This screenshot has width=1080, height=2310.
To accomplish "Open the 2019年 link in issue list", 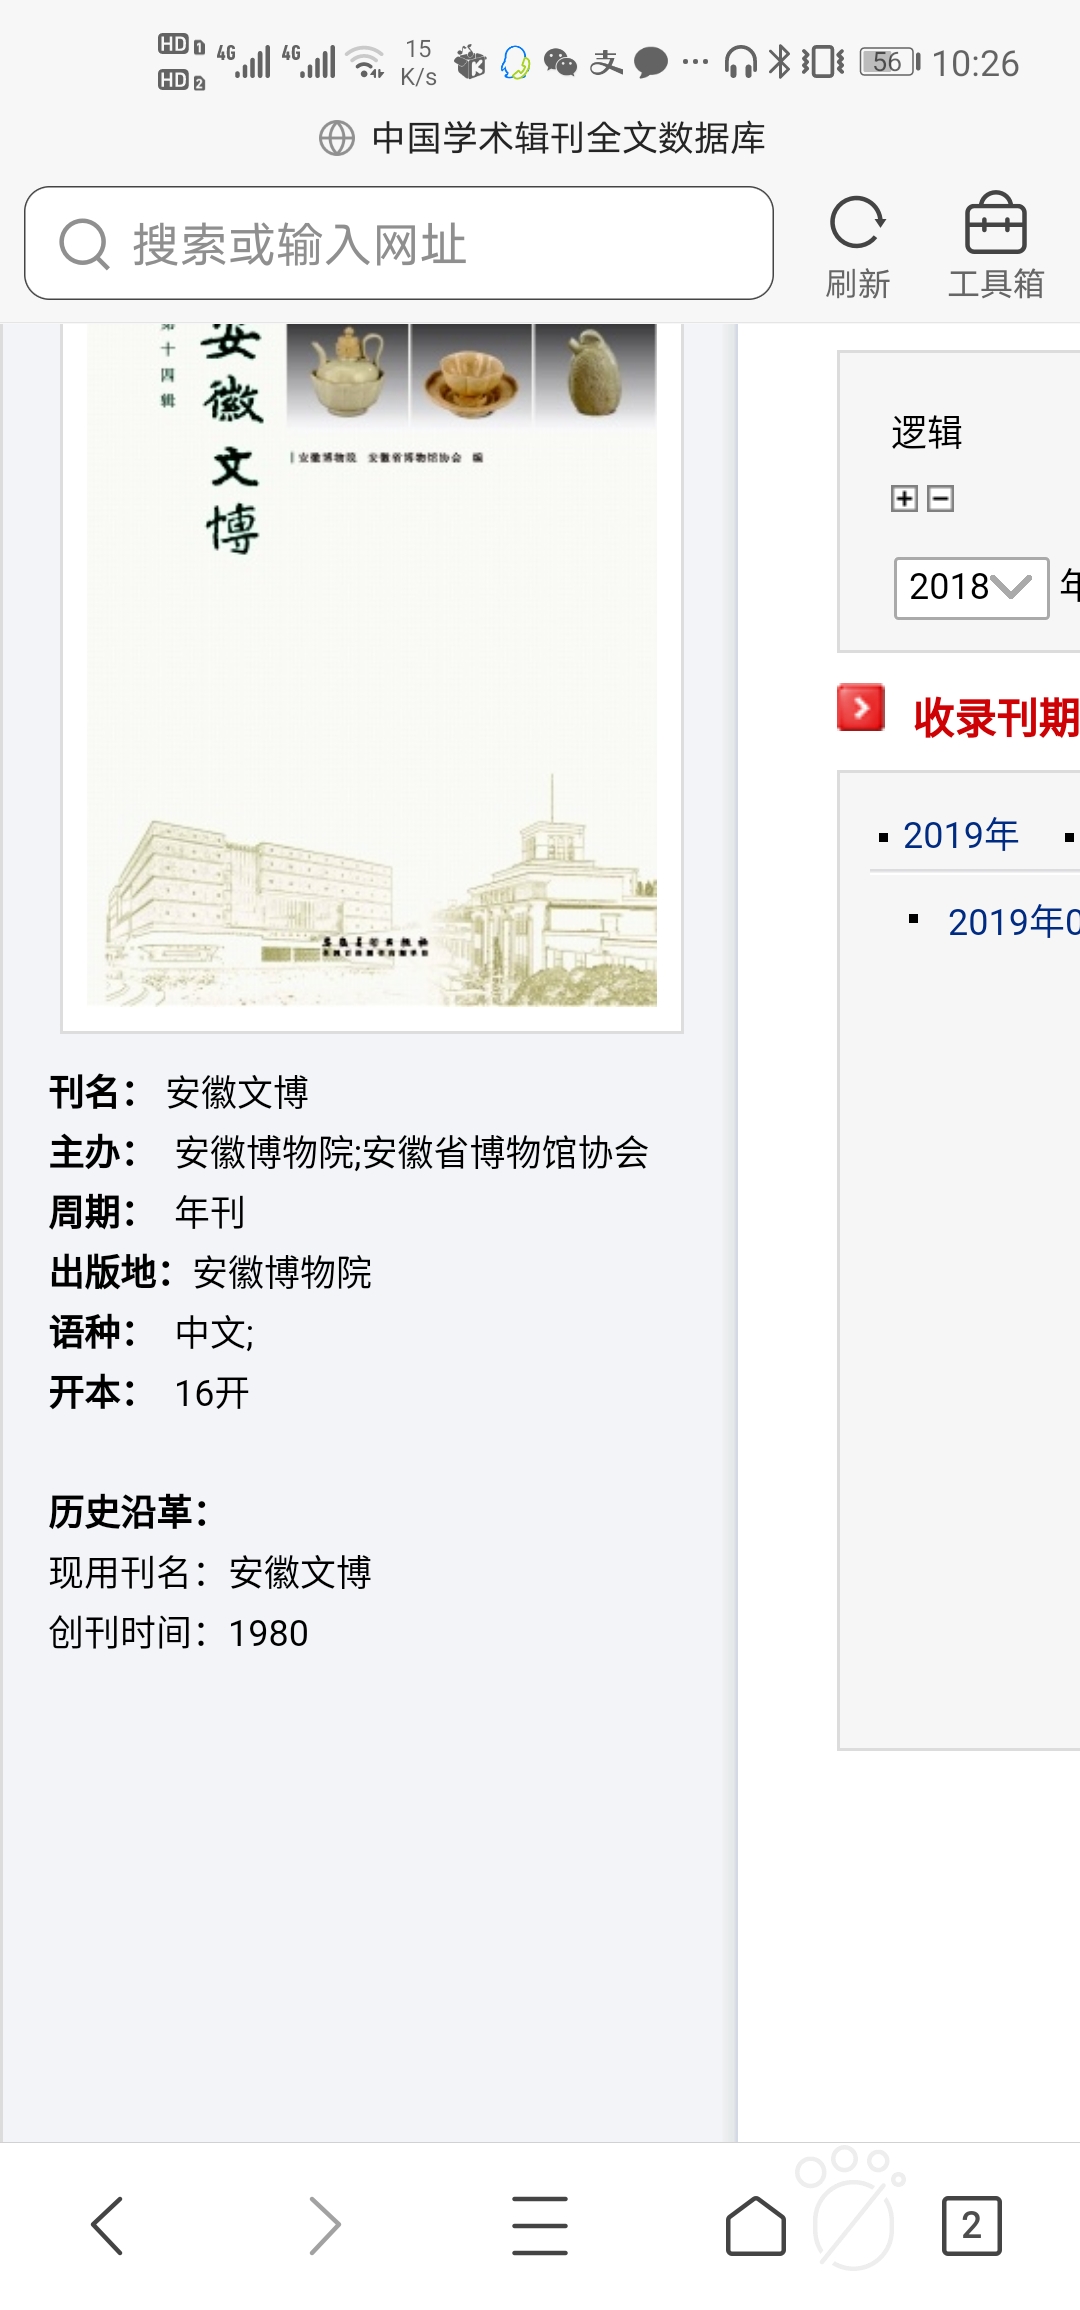I will pyautogui.click(x=961, y=835).
